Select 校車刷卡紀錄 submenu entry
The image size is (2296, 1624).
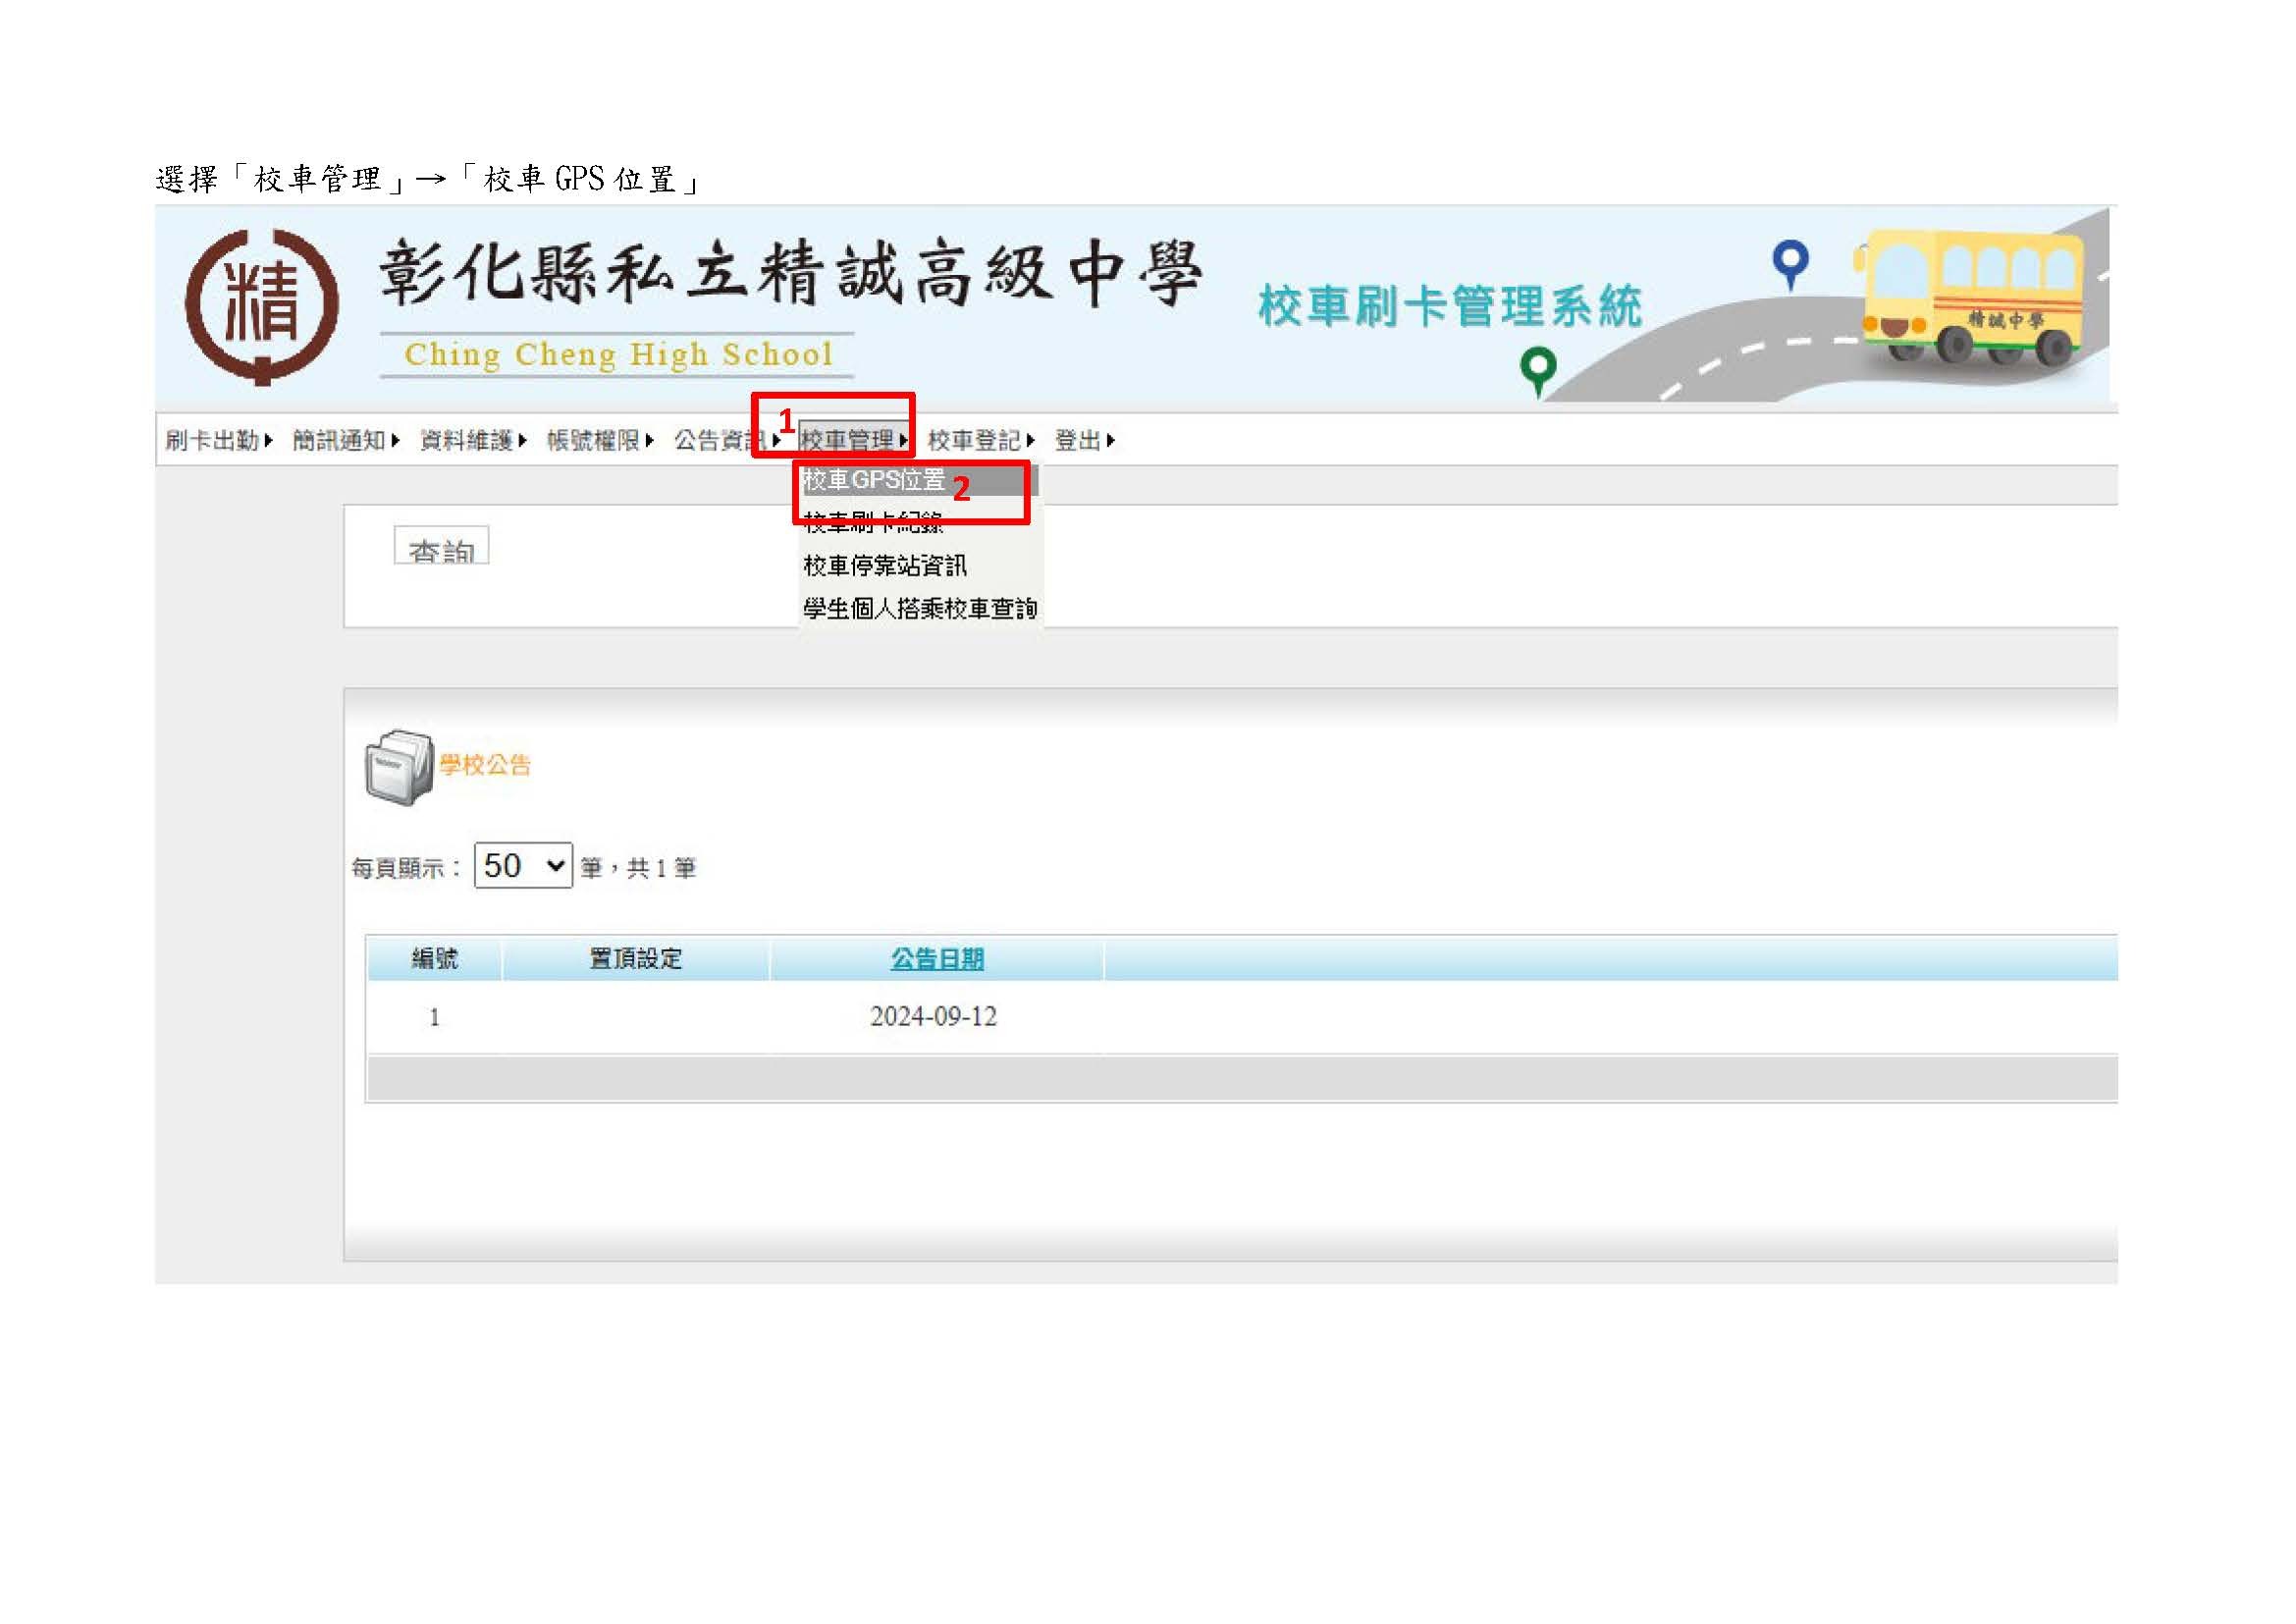tap(873, 522)
